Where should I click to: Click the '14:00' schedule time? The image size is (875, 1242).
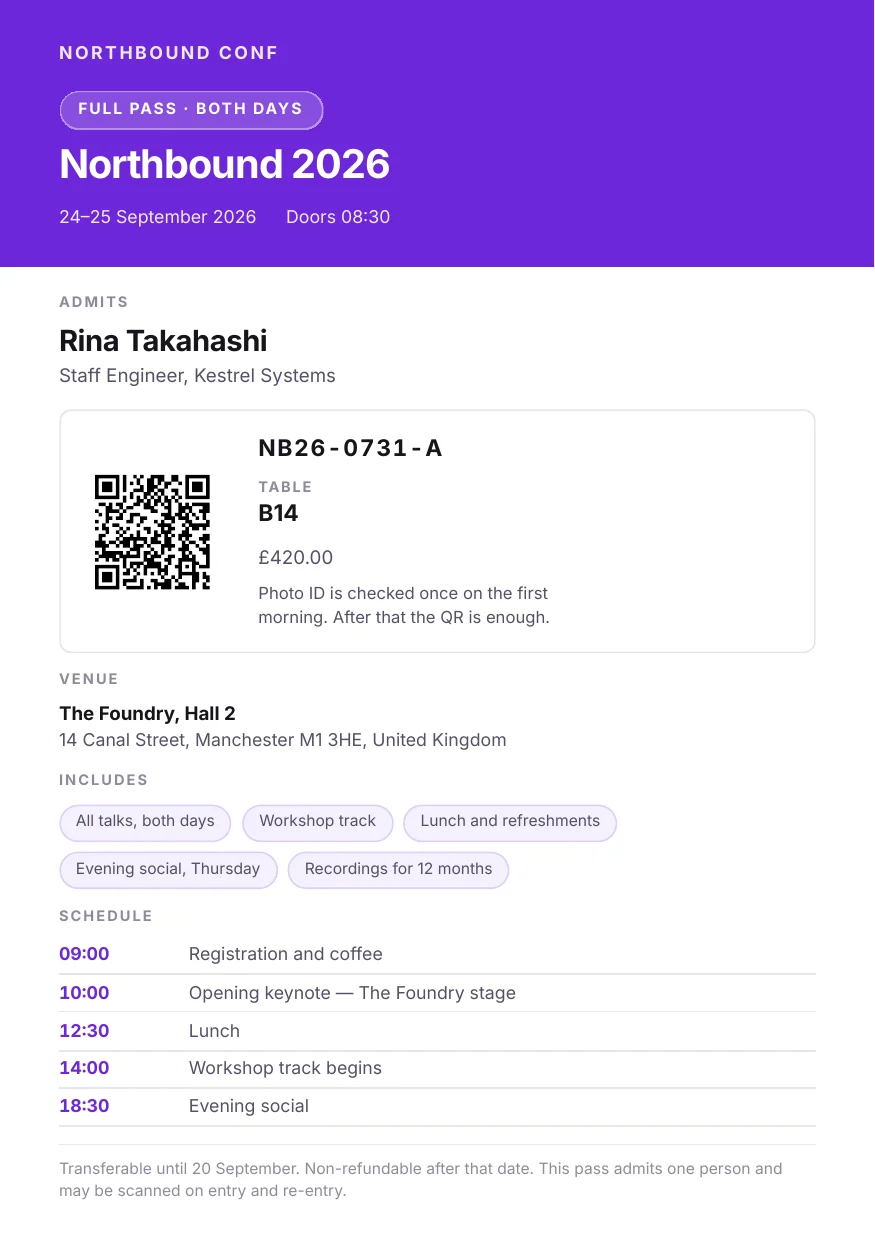[84, 1068]
